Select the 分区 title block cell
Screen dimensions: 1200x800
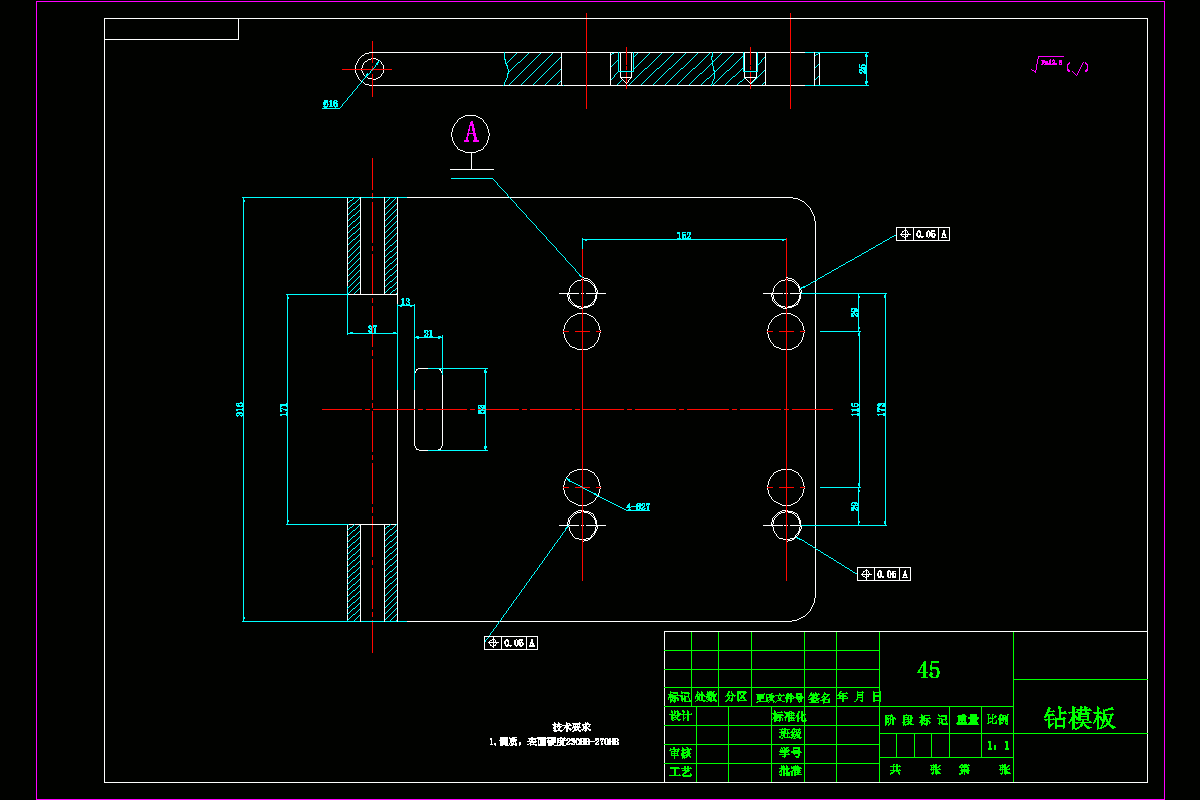(735, 697)
